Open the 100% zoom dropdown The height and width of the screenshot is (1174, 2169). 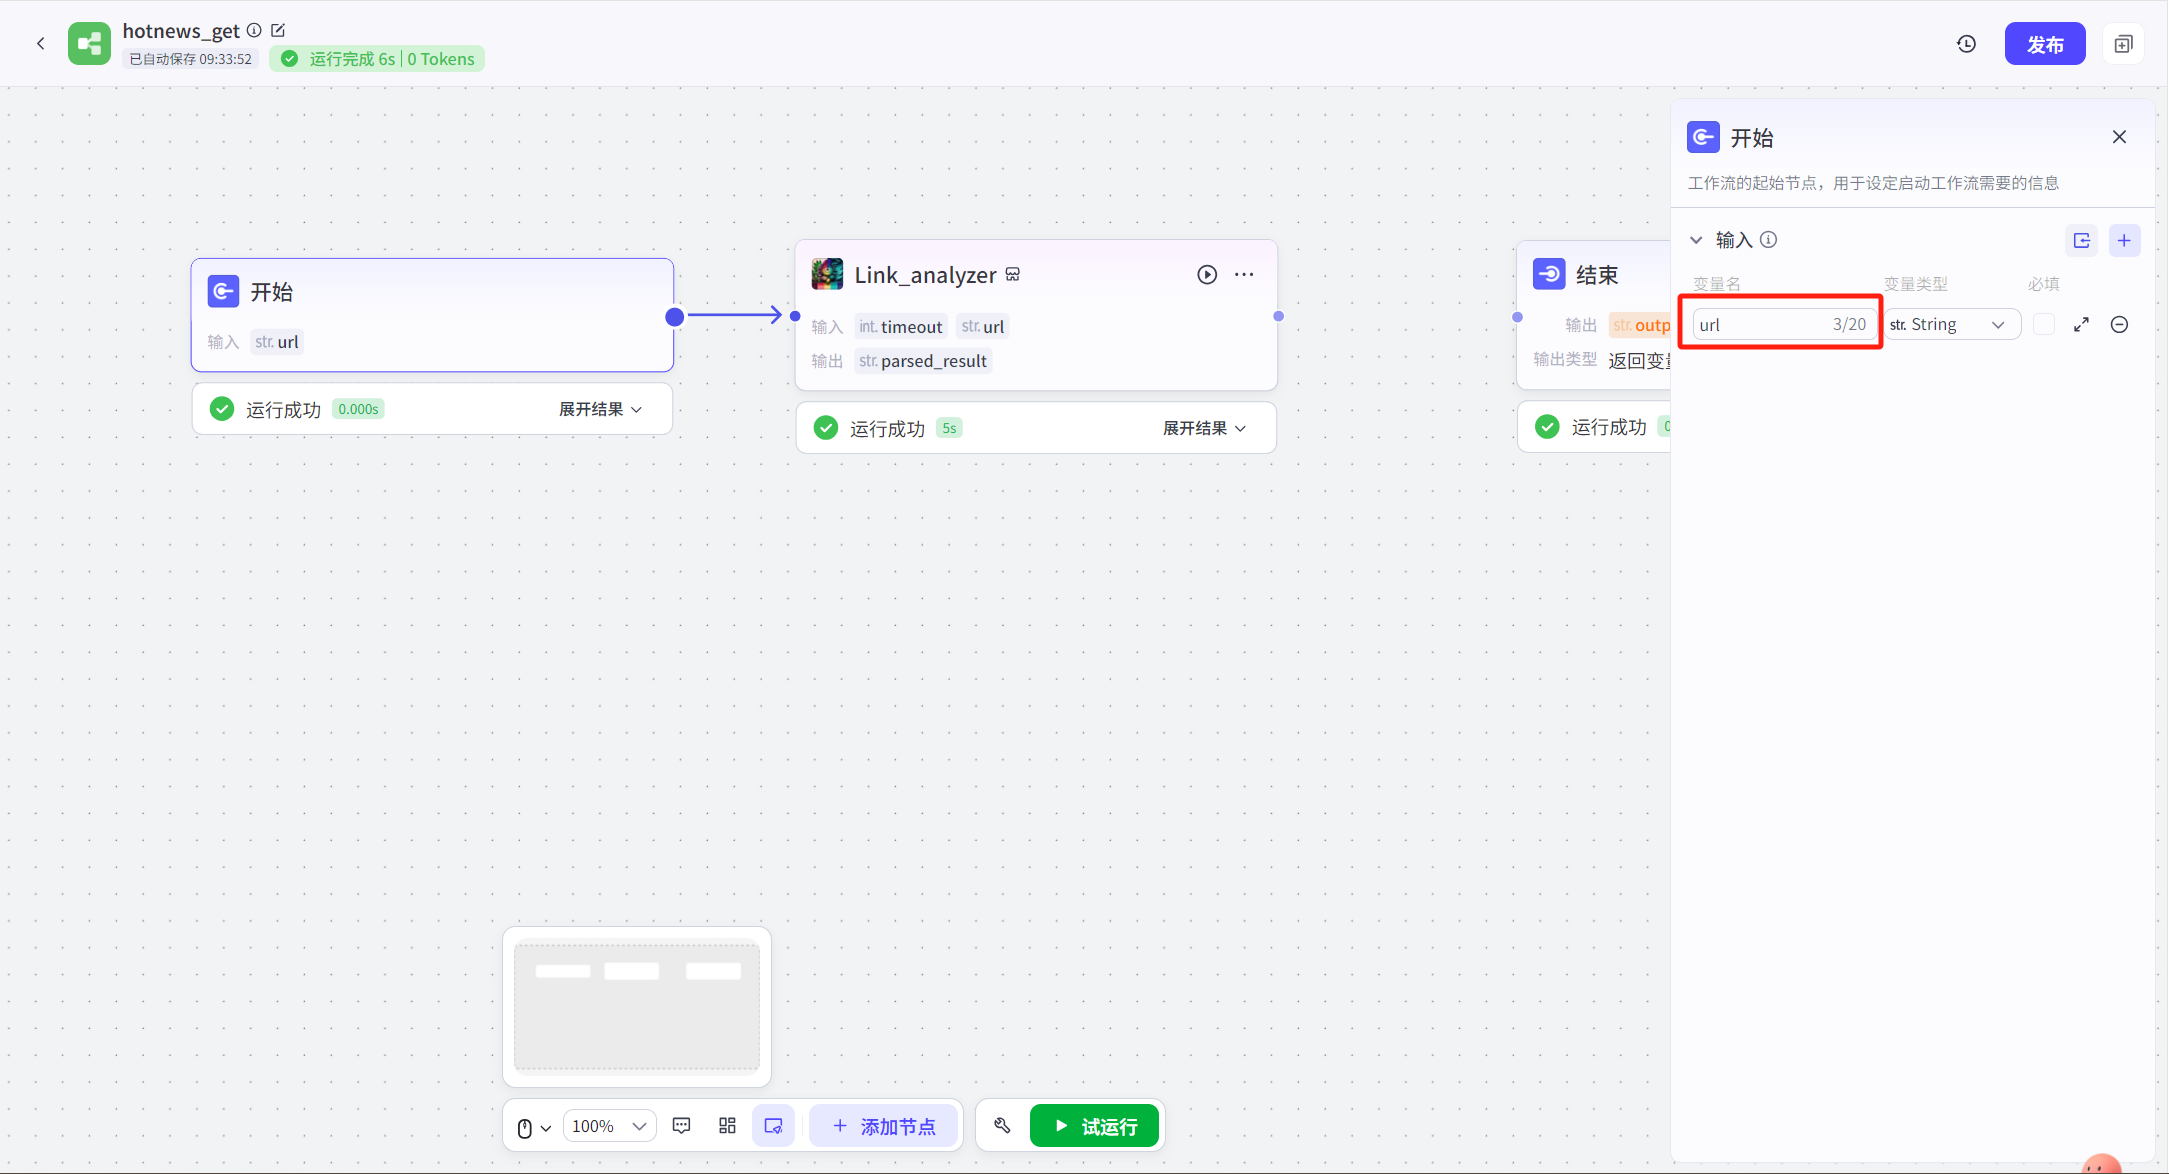point(609,1126)
